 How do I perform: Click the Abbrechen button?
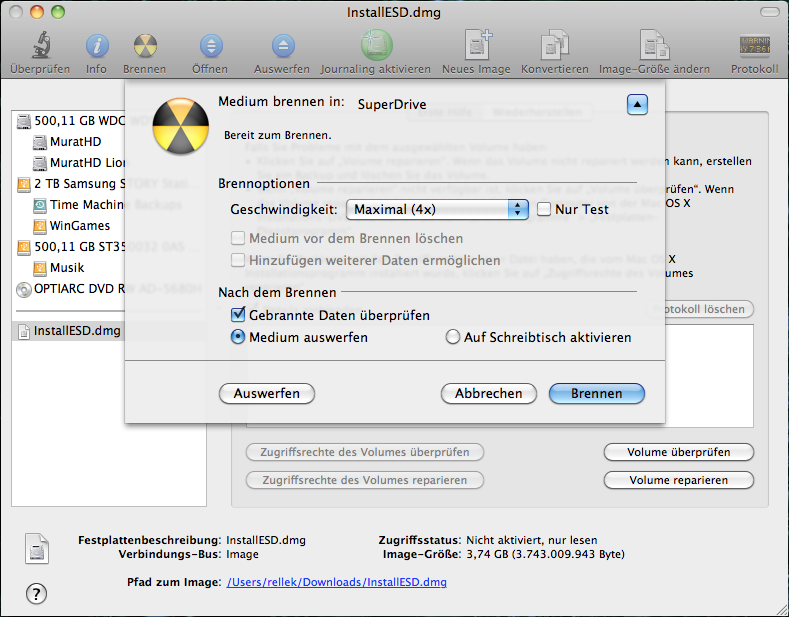coord(488,394)
